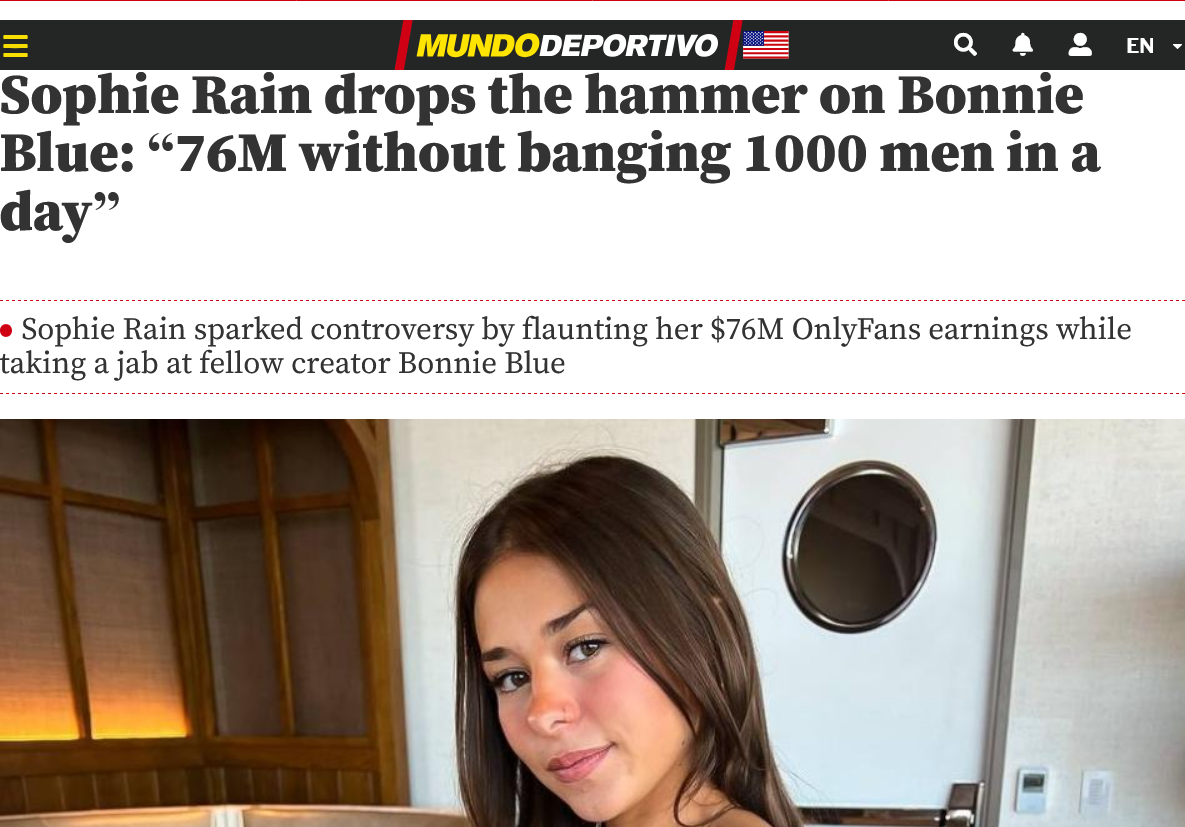Select the EN language label
This screenshot has height=827, width=1185.
pyautogui.click(x=1140, y=45)
